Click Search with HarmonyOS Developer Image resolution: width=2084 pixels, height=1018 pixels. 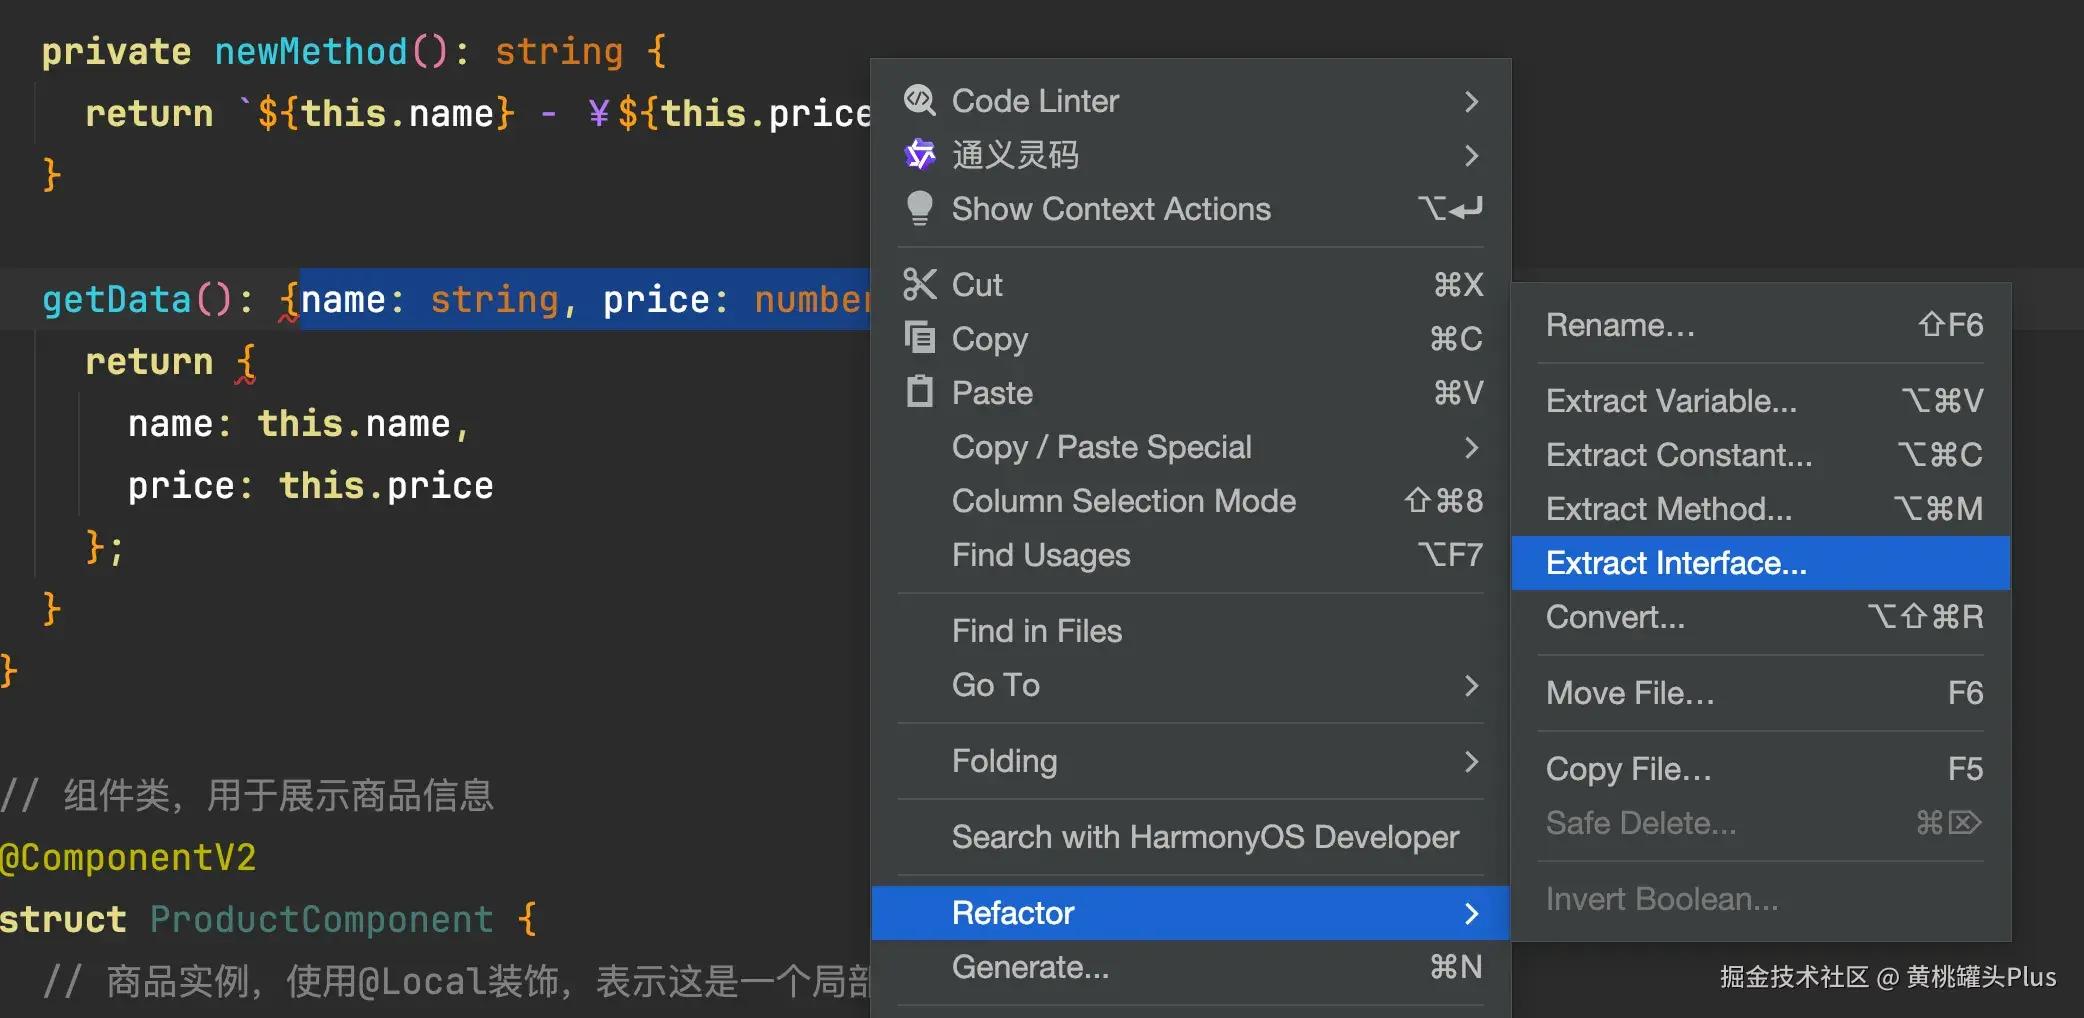coord(1205,837)
